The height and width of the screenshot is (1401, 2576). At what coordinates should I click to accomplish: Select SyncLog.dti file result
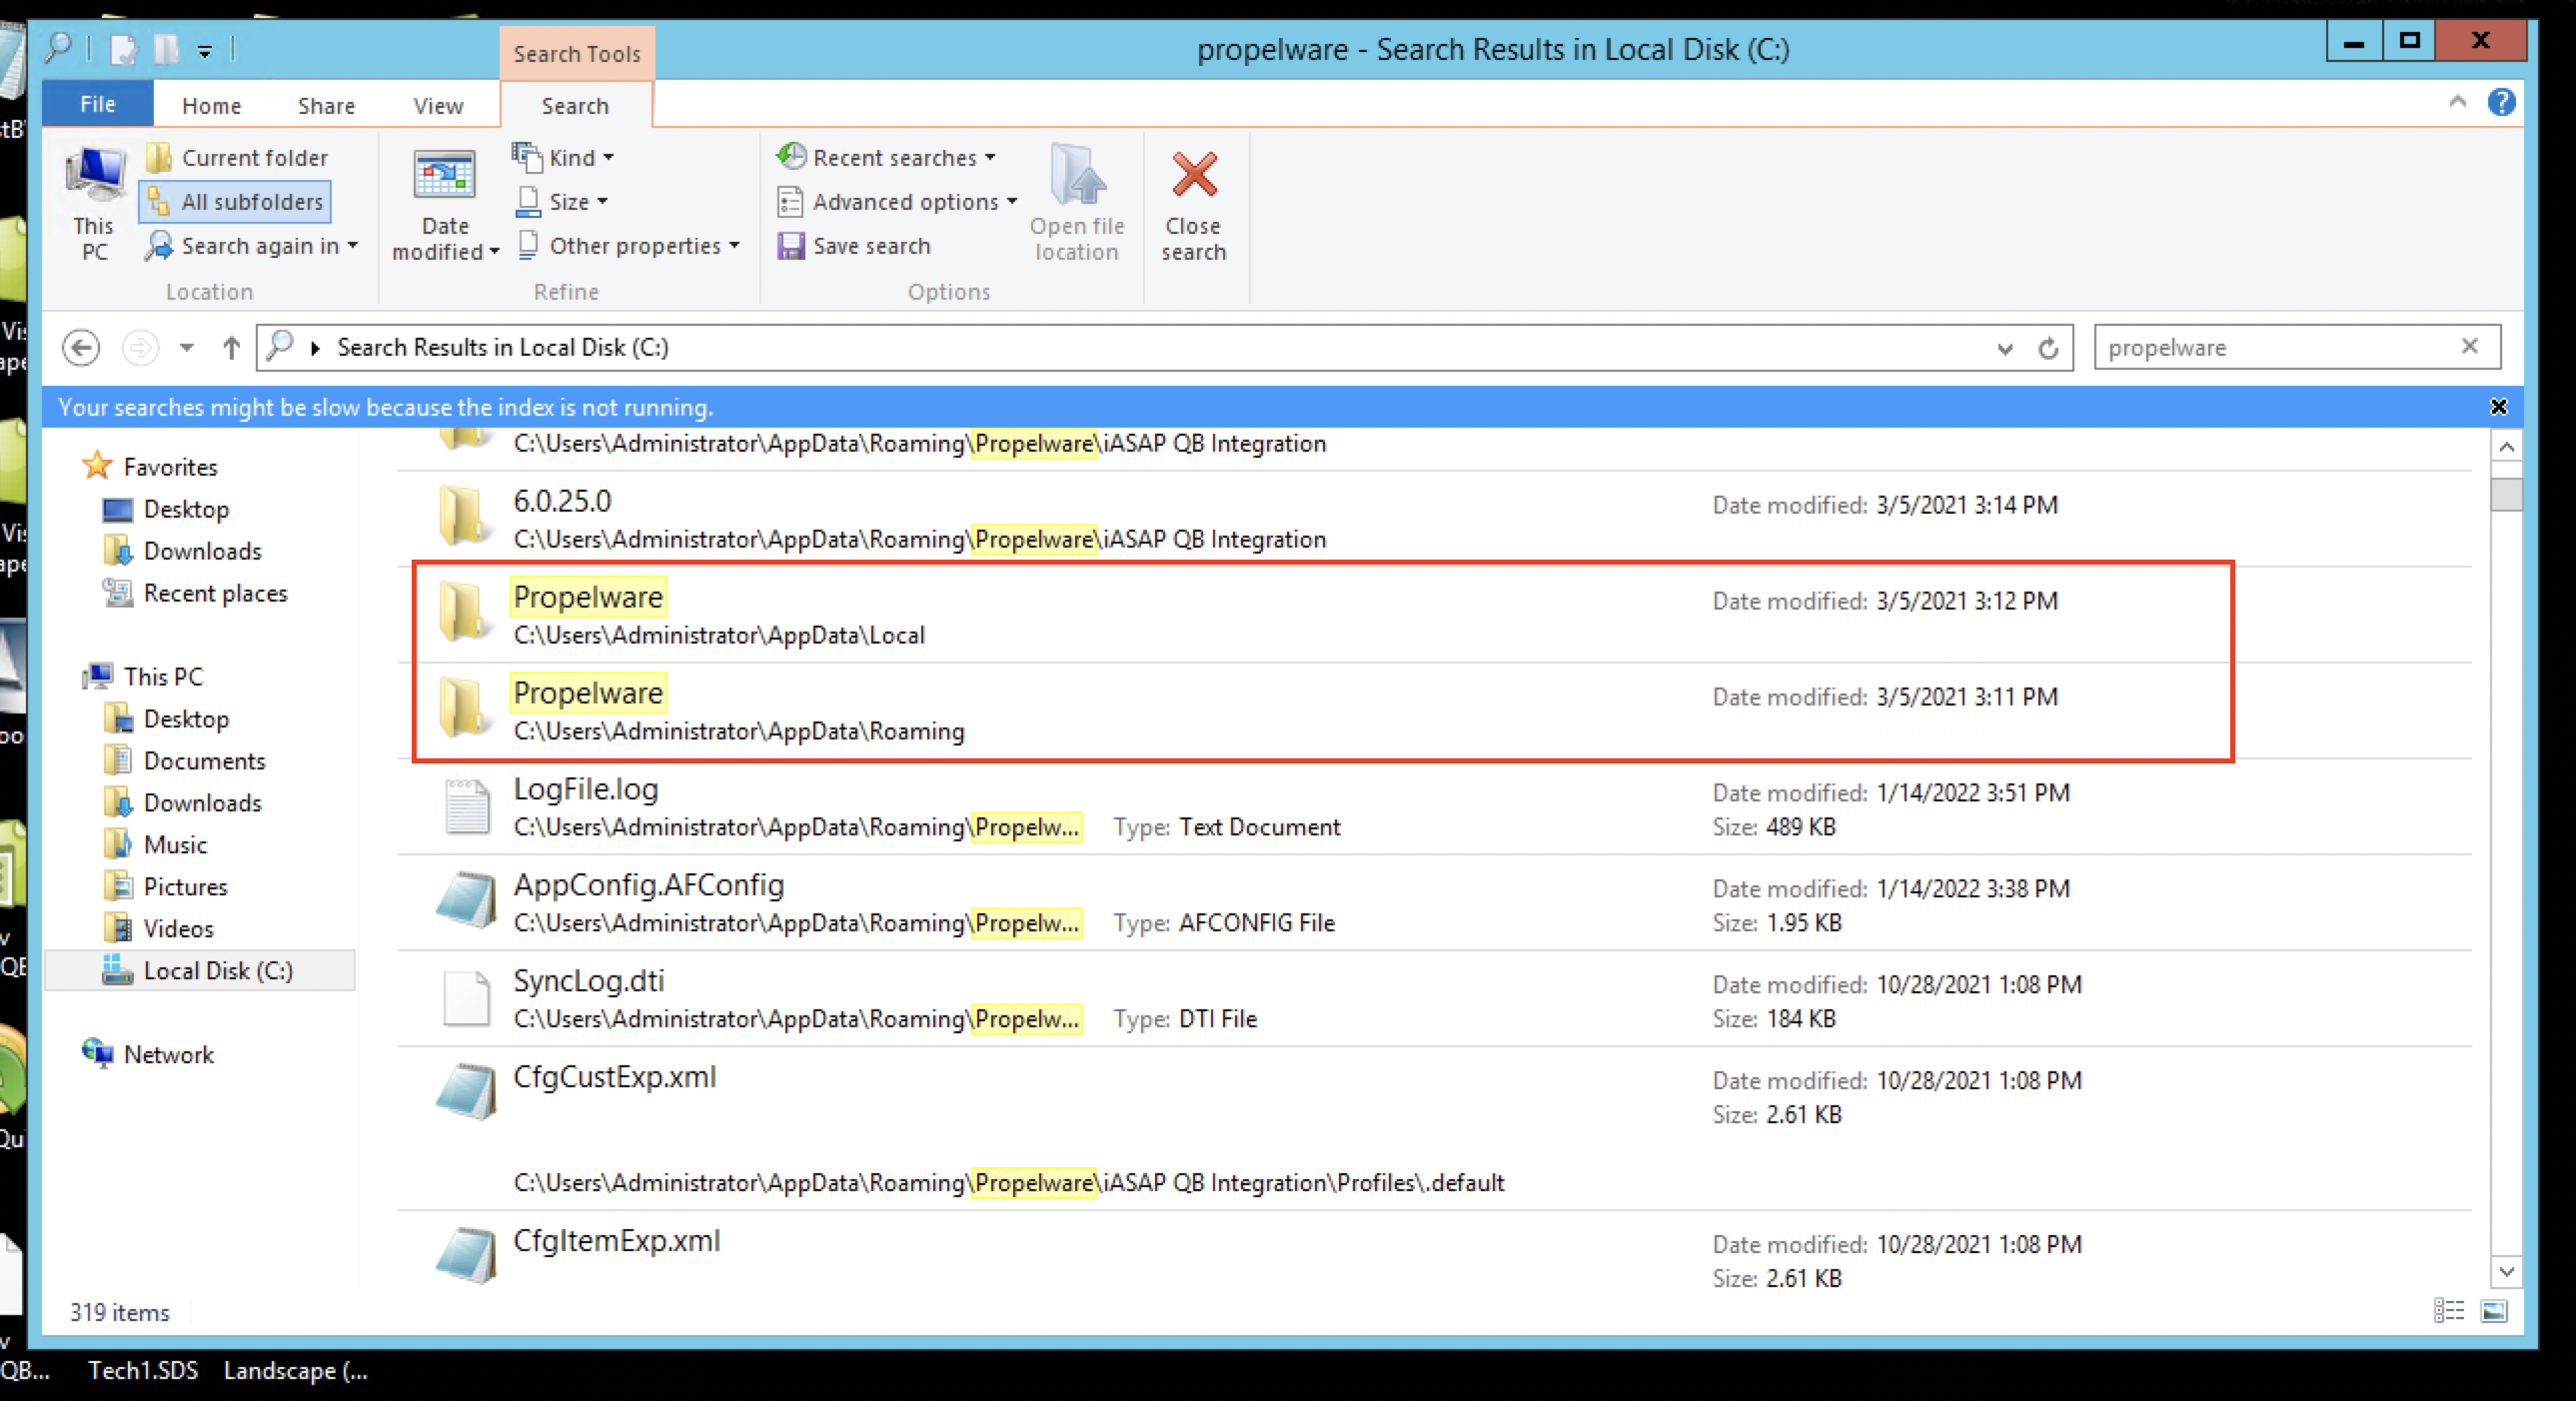point(1434,999)
